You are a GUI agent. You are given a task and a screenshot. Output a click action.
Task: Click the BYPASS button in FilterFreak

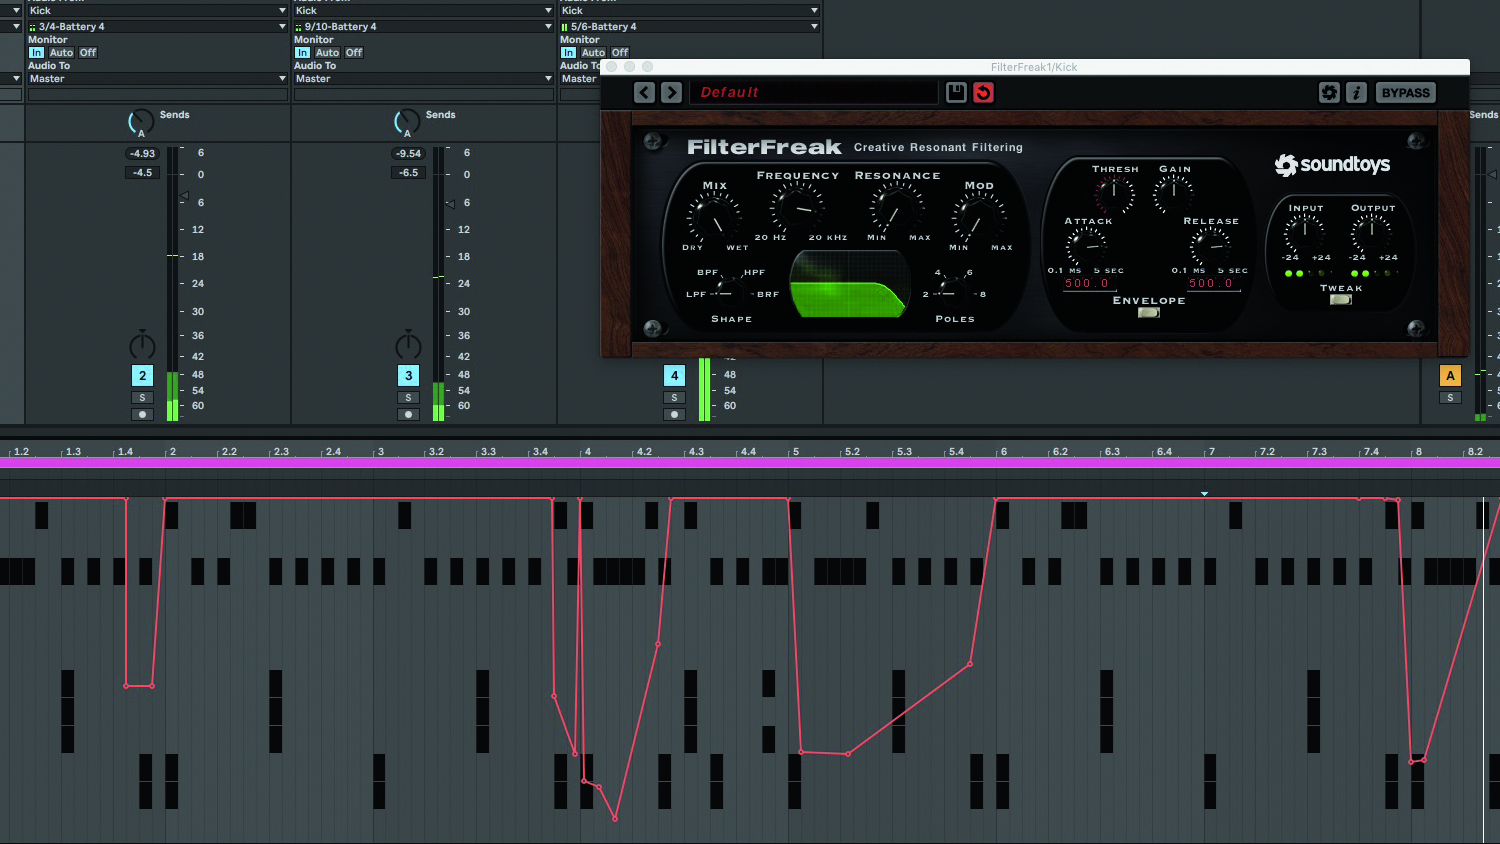1406,93
